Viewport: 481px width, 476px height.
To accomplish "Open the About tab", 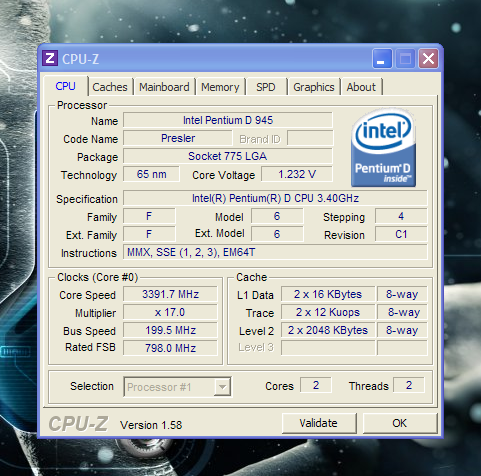I will 361,87.
